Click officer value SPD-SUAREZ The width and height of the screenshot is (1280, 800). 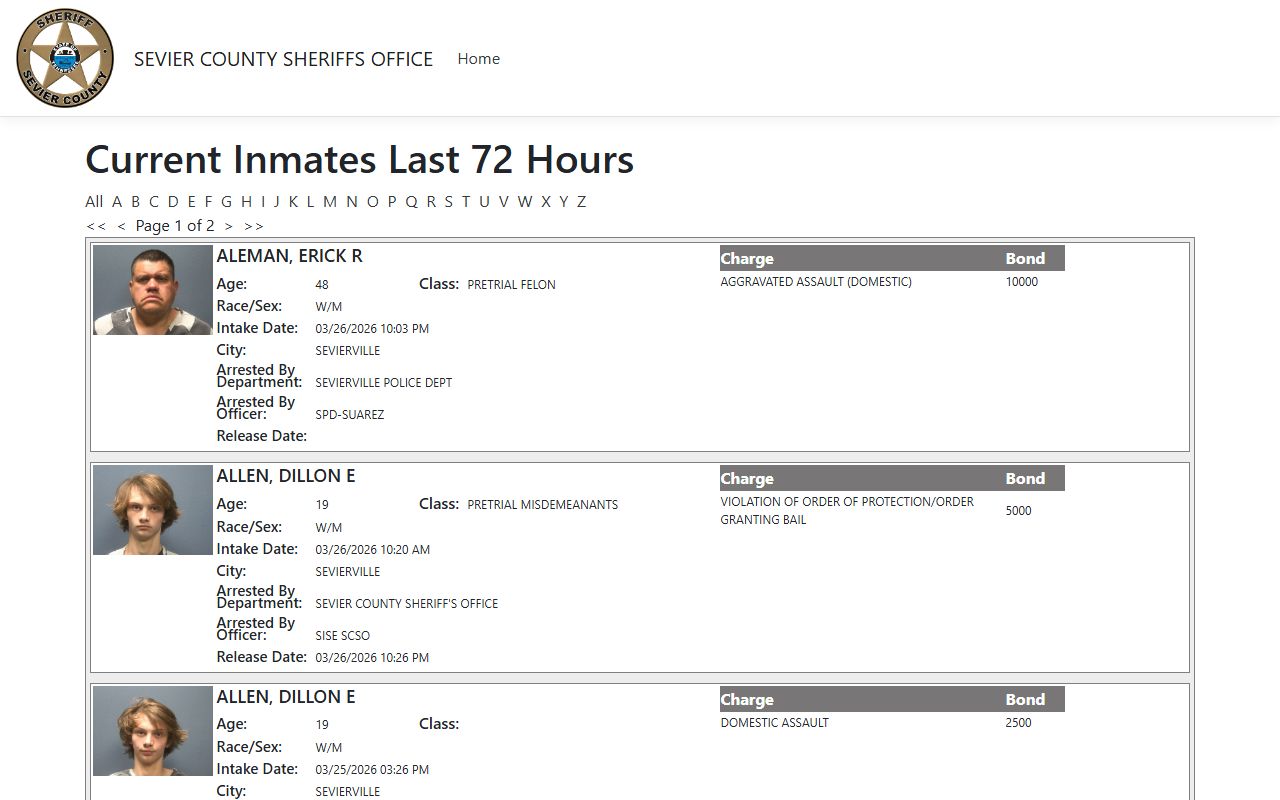point(350,415)
